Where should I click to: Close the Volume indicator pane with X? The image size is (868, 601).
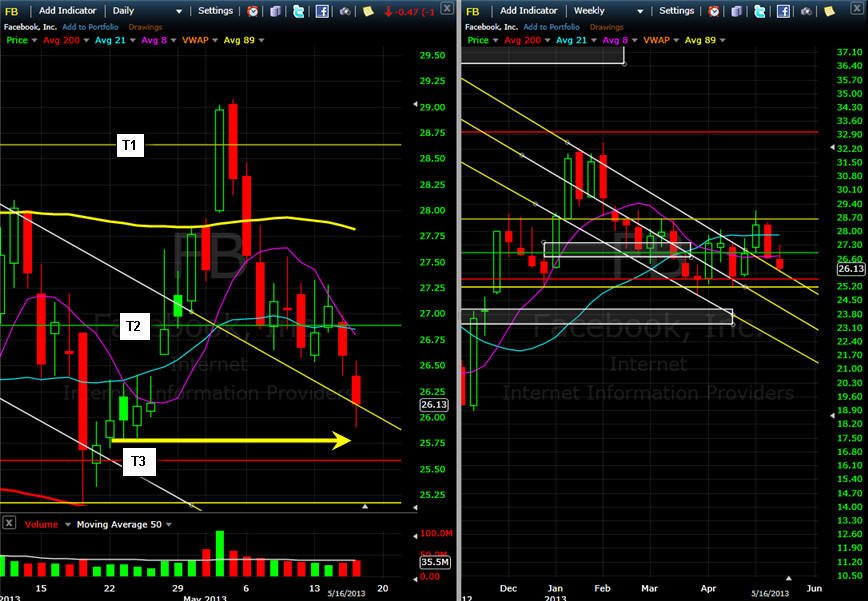click(9, 523)
